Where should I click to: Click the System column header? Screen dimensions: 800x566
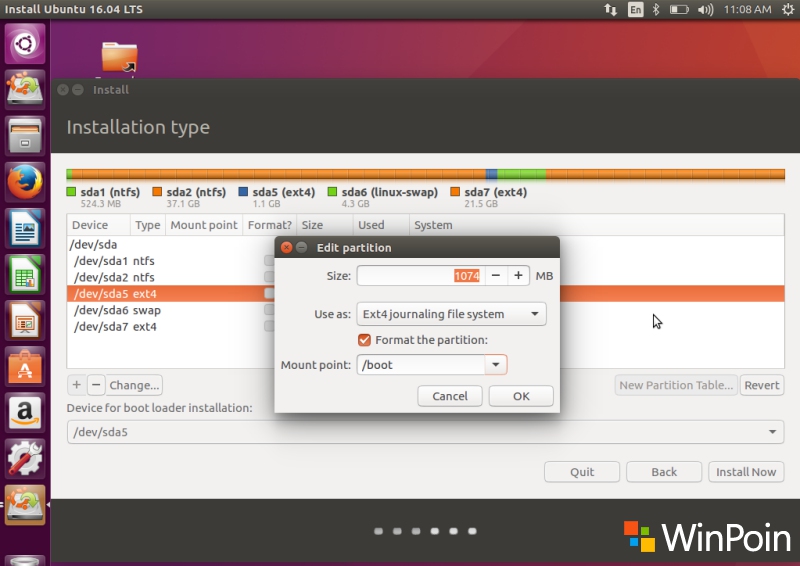click(x=596, y=225)
